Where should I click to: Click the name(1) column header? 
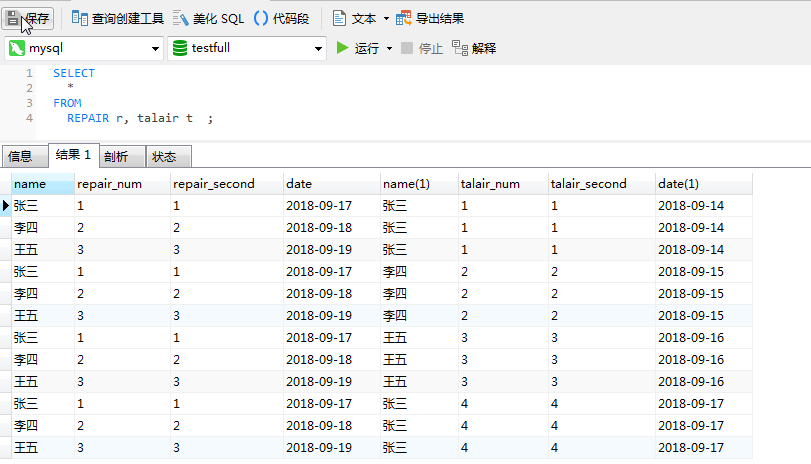point(419,184)
